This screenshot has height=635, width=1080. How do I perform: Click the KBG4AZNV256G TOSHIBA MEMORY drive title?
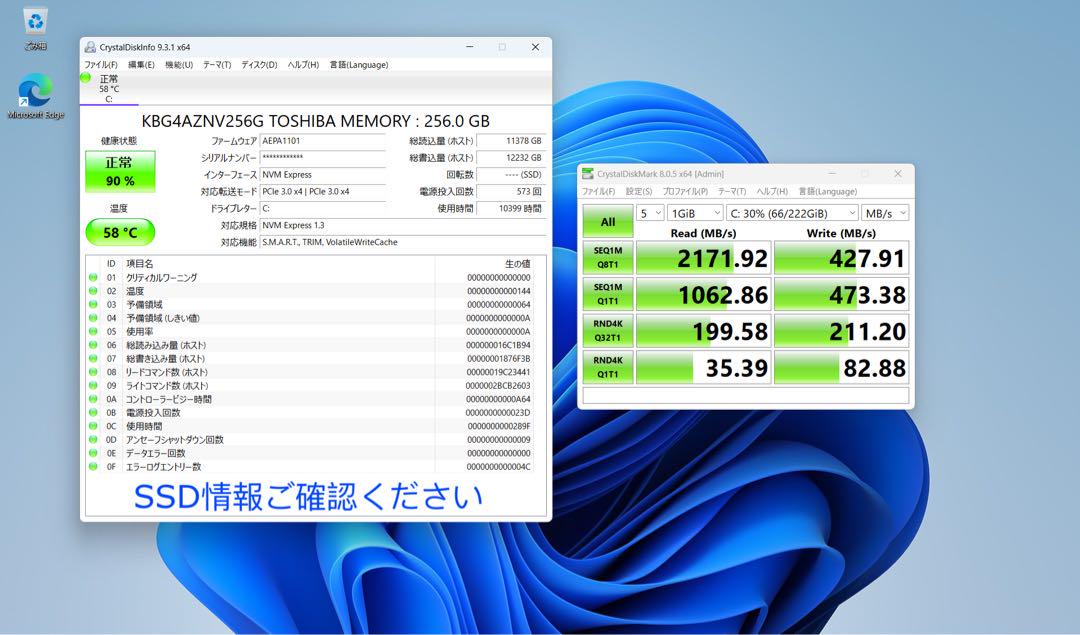coord(315,121)
